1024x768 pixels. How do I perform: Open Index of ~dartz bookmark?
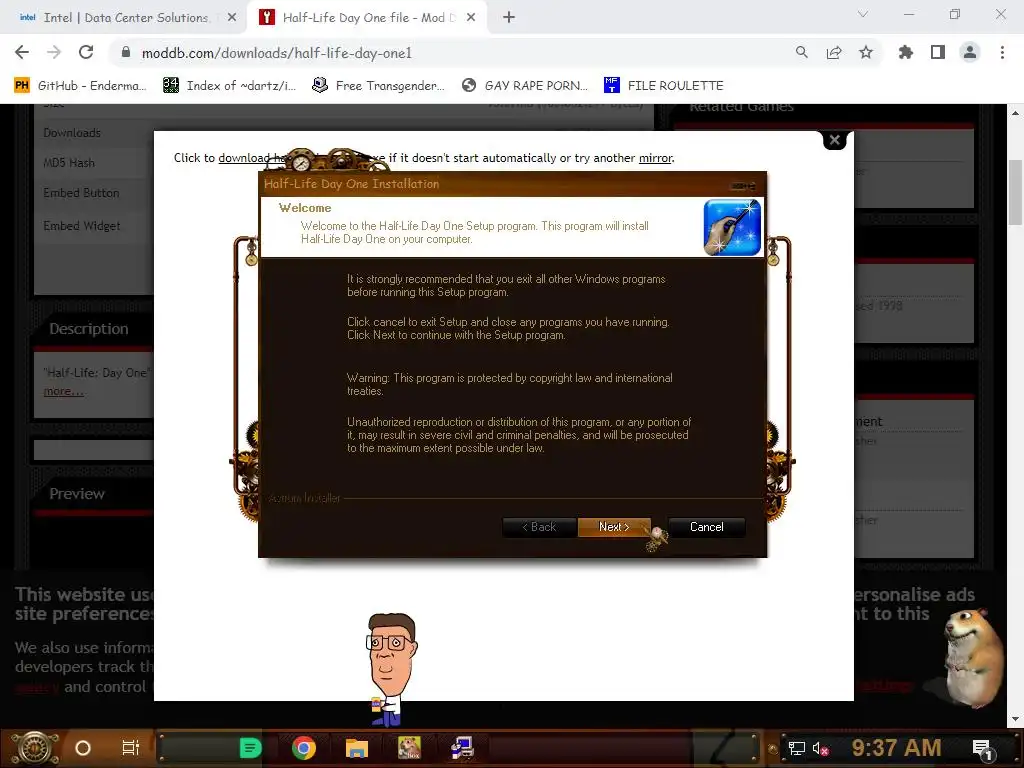pyautogui.click(x=229, y=86)
